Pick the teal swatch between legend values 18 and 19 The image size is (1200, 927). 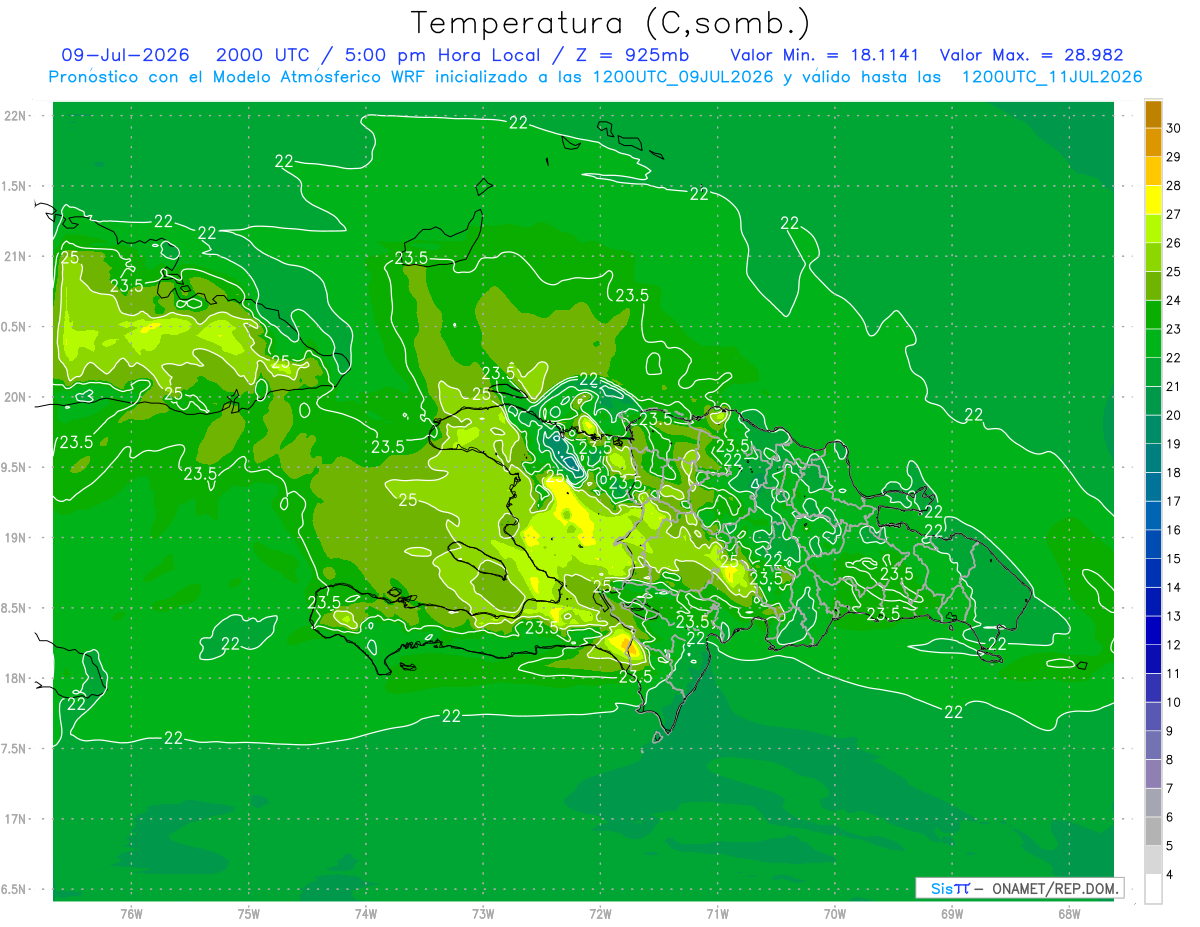coord(1153,459)
